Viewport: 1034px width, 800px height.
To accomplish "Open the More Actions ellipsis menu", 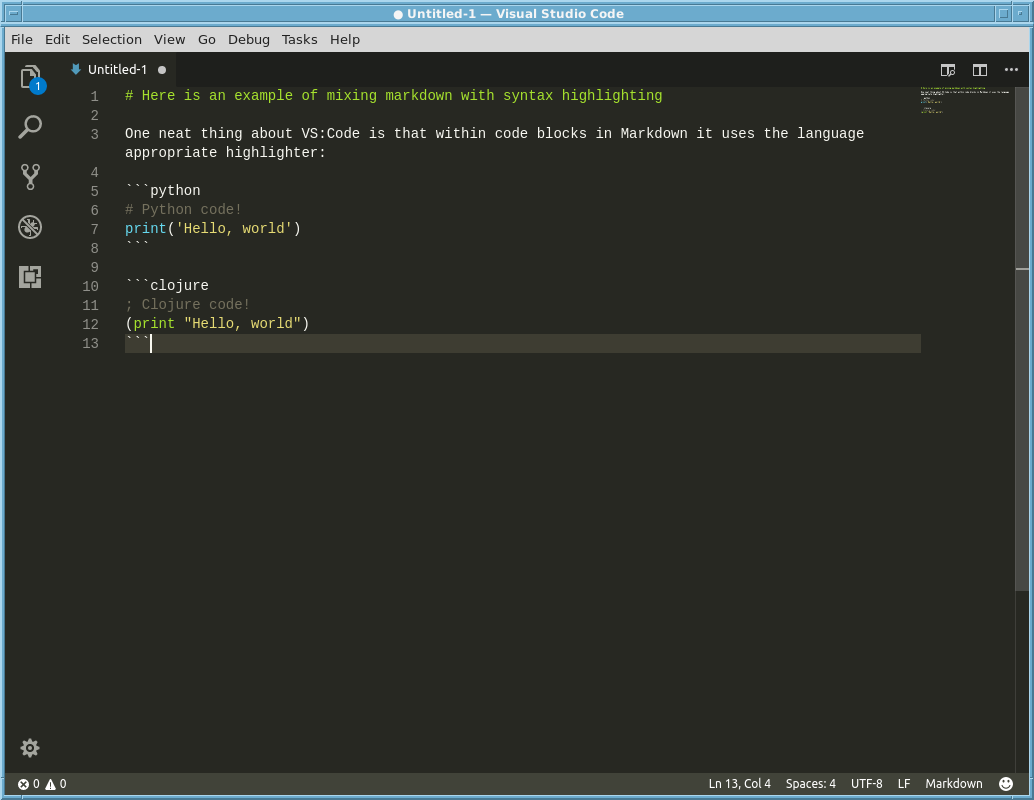I will coord(1011,69).
